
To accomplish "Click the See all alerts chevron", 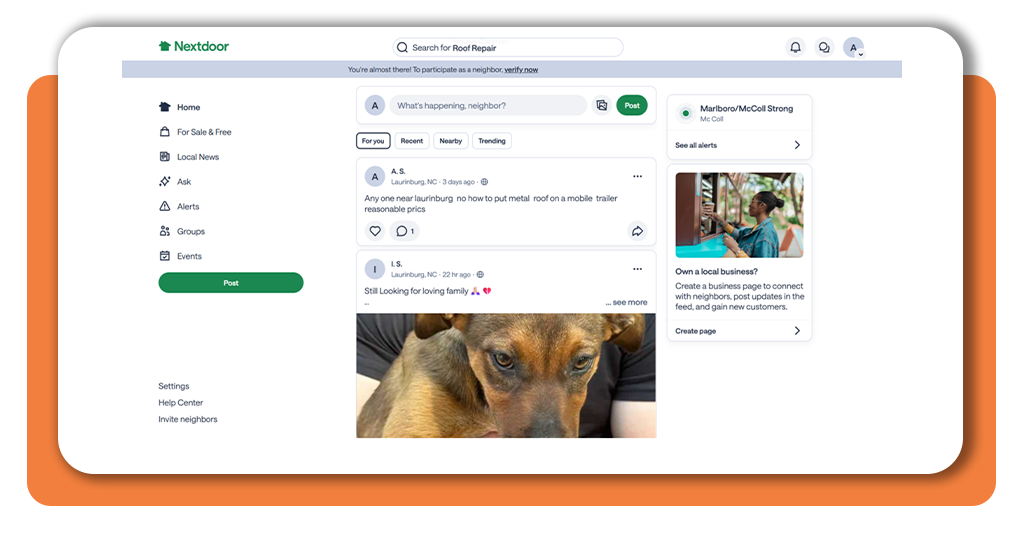I will [x=797, y=145].
